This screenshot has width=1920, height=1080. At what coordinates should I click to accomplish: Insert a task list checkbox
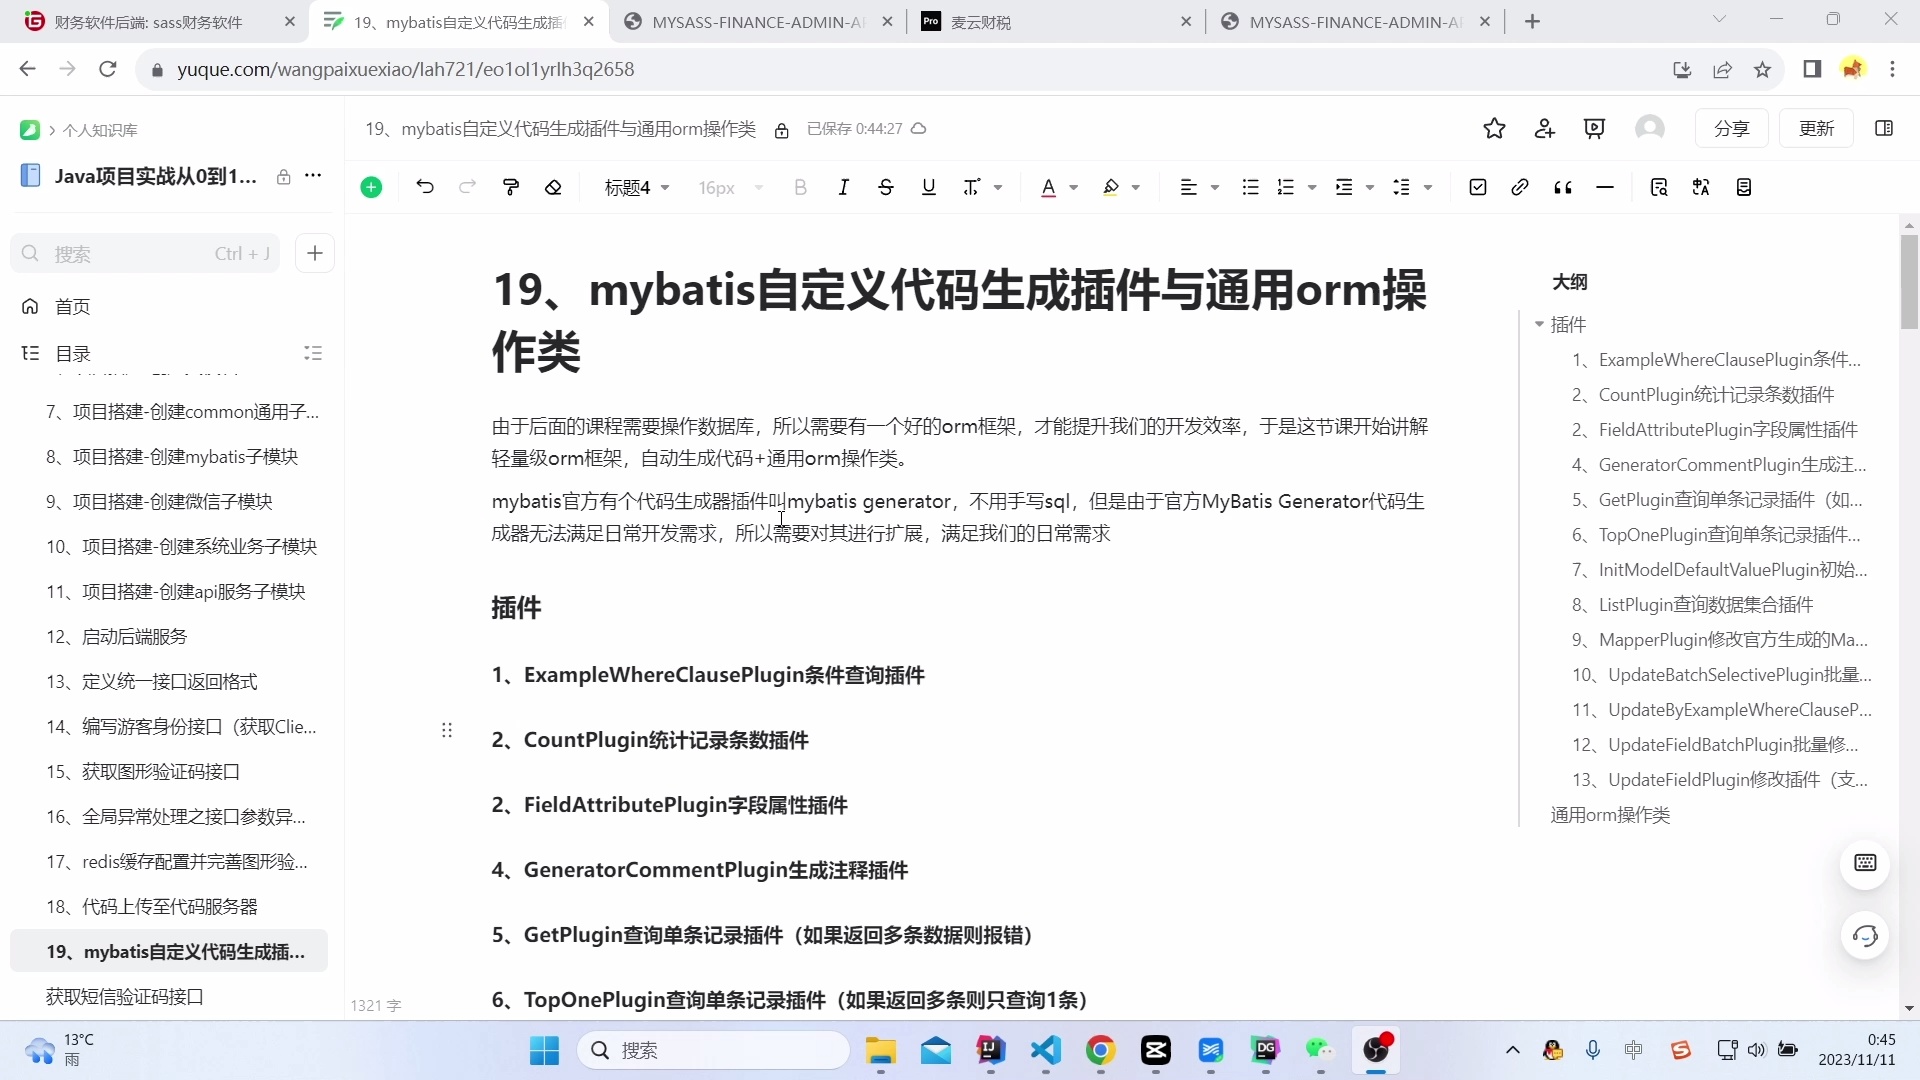(x=1478, y=187)
